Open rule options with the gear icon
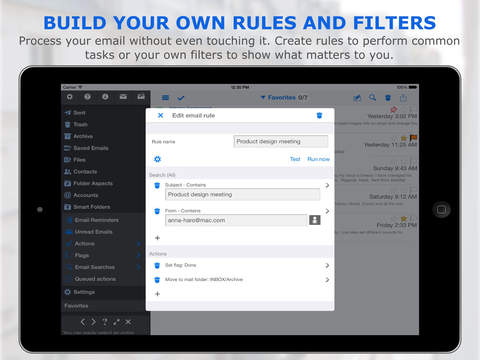Viewport: 480px width, 360px height. click(x=157, y=159)
